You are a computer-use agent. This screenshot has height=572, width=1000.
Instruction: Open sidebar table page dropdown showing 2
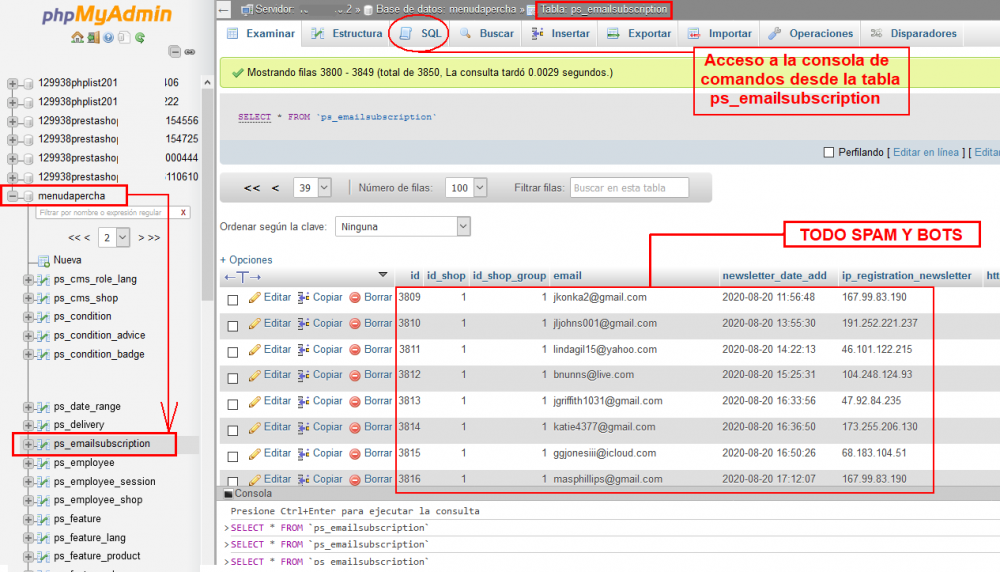(x=114, y=237)
